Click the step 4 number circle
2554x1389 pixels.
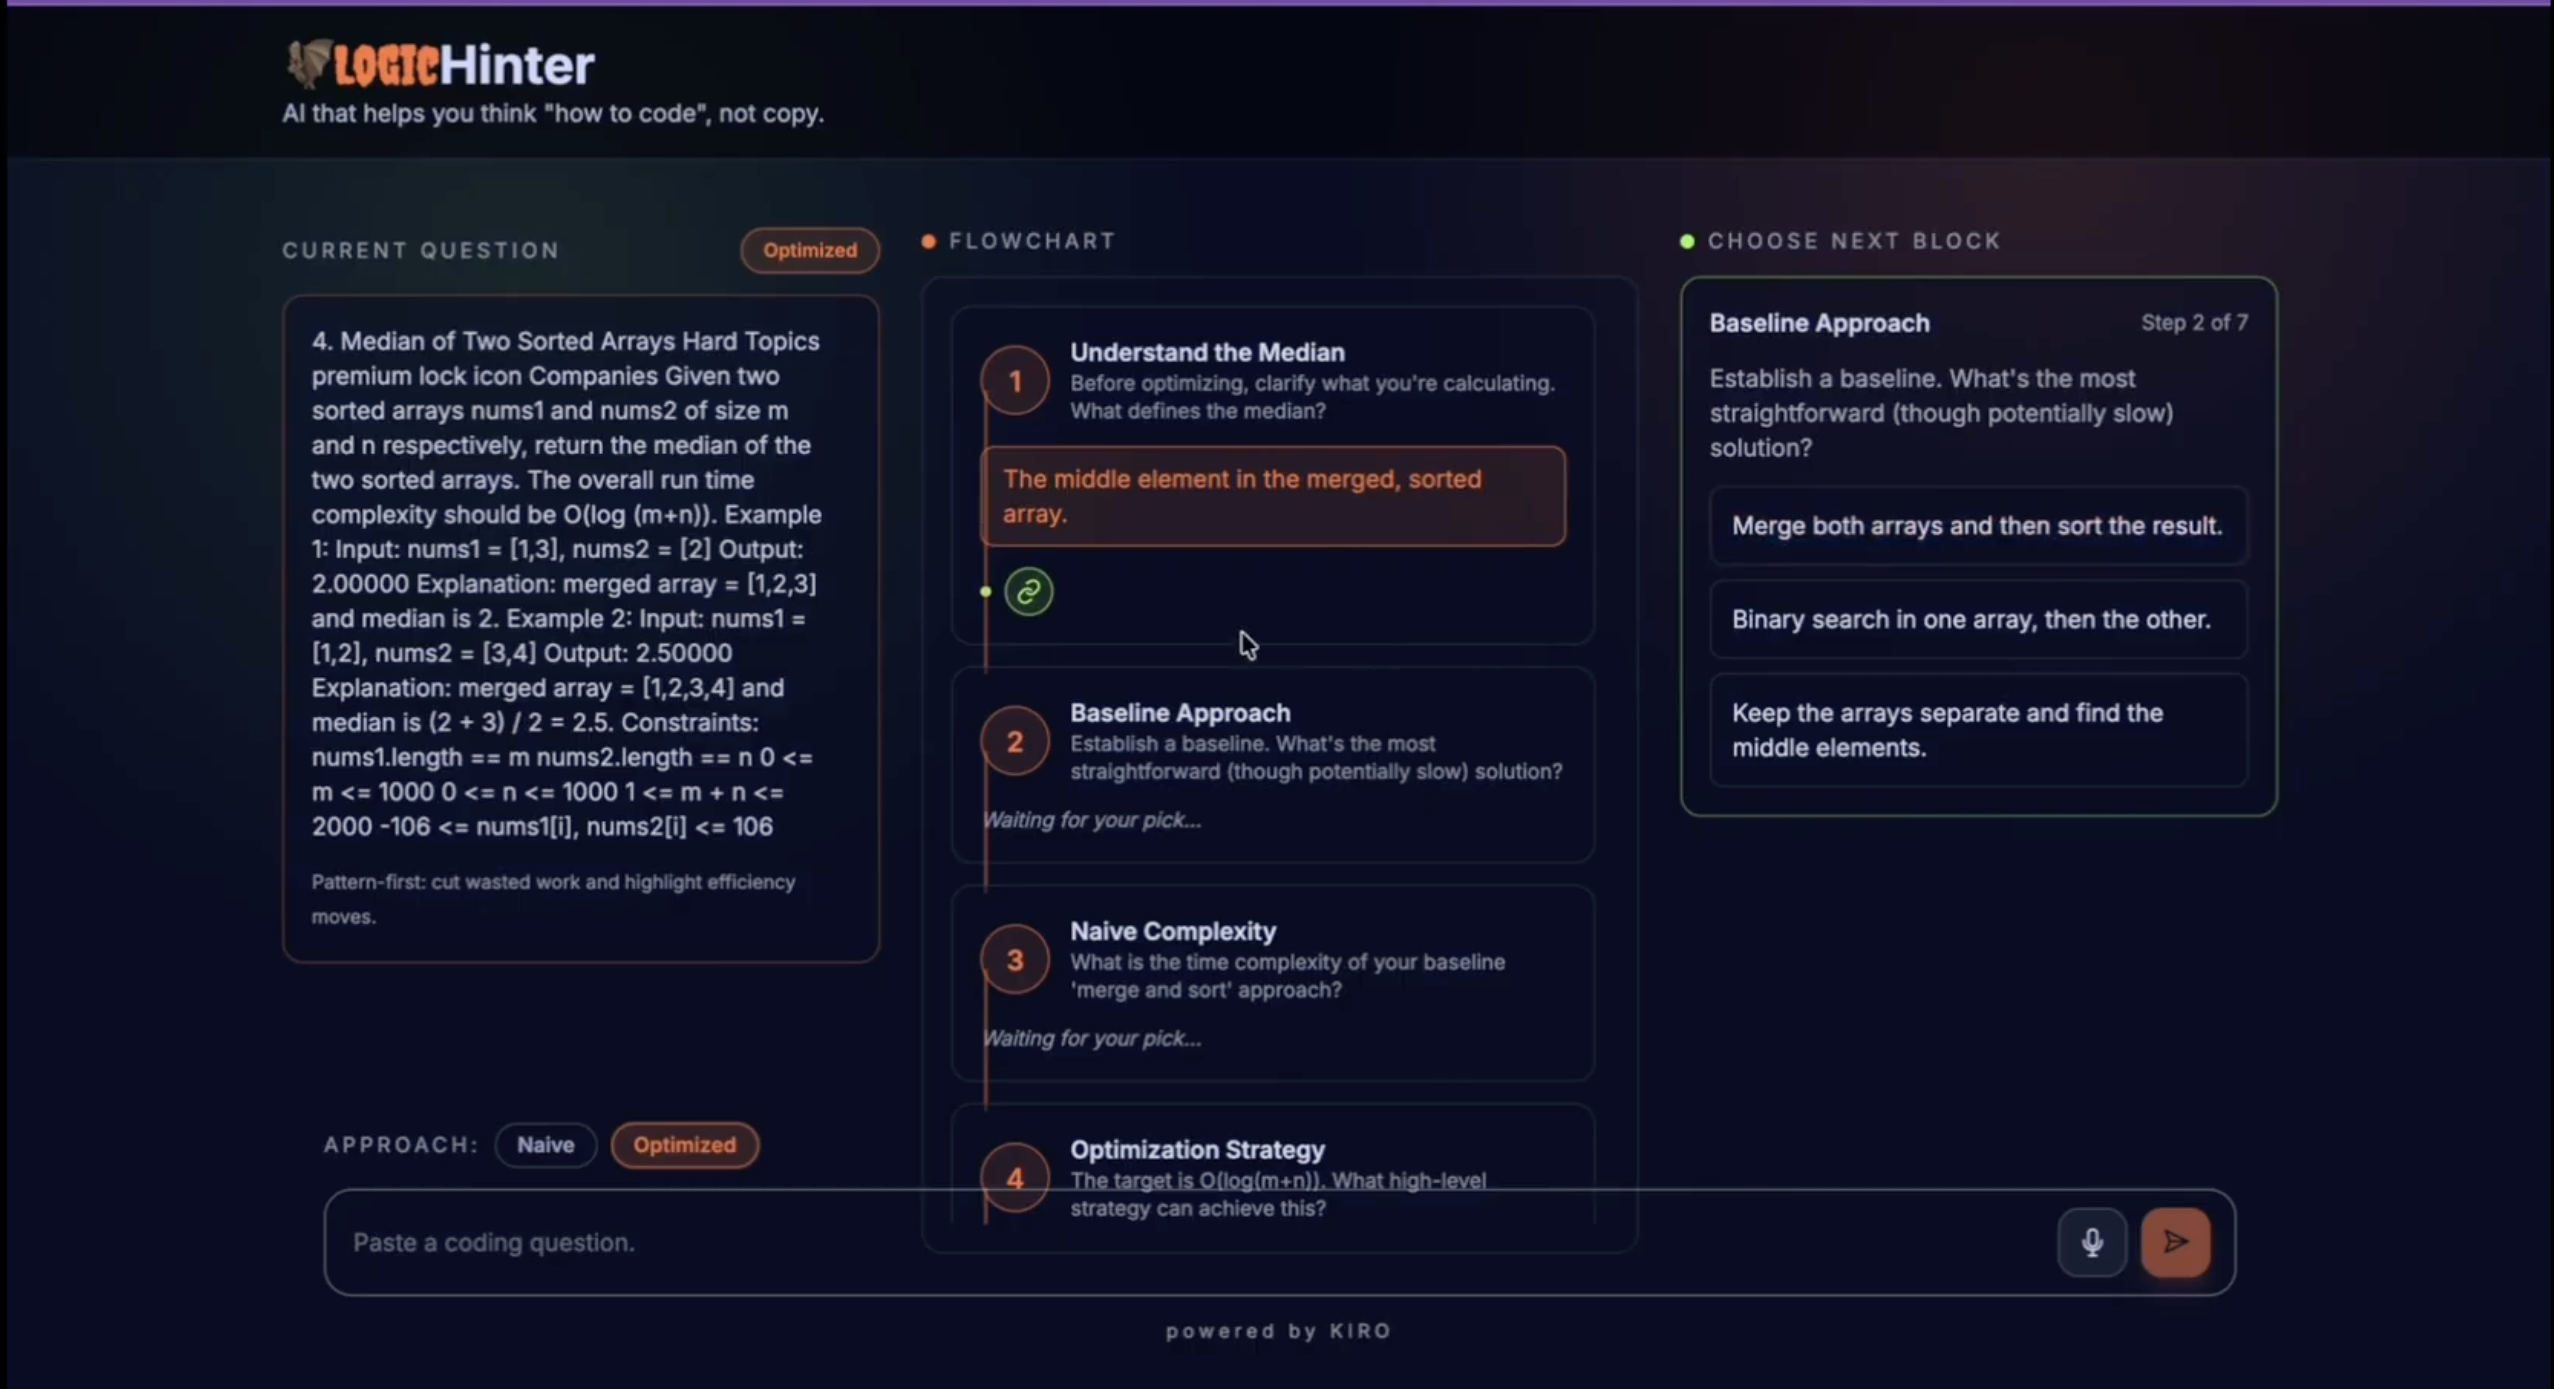pos(1014,1178)
